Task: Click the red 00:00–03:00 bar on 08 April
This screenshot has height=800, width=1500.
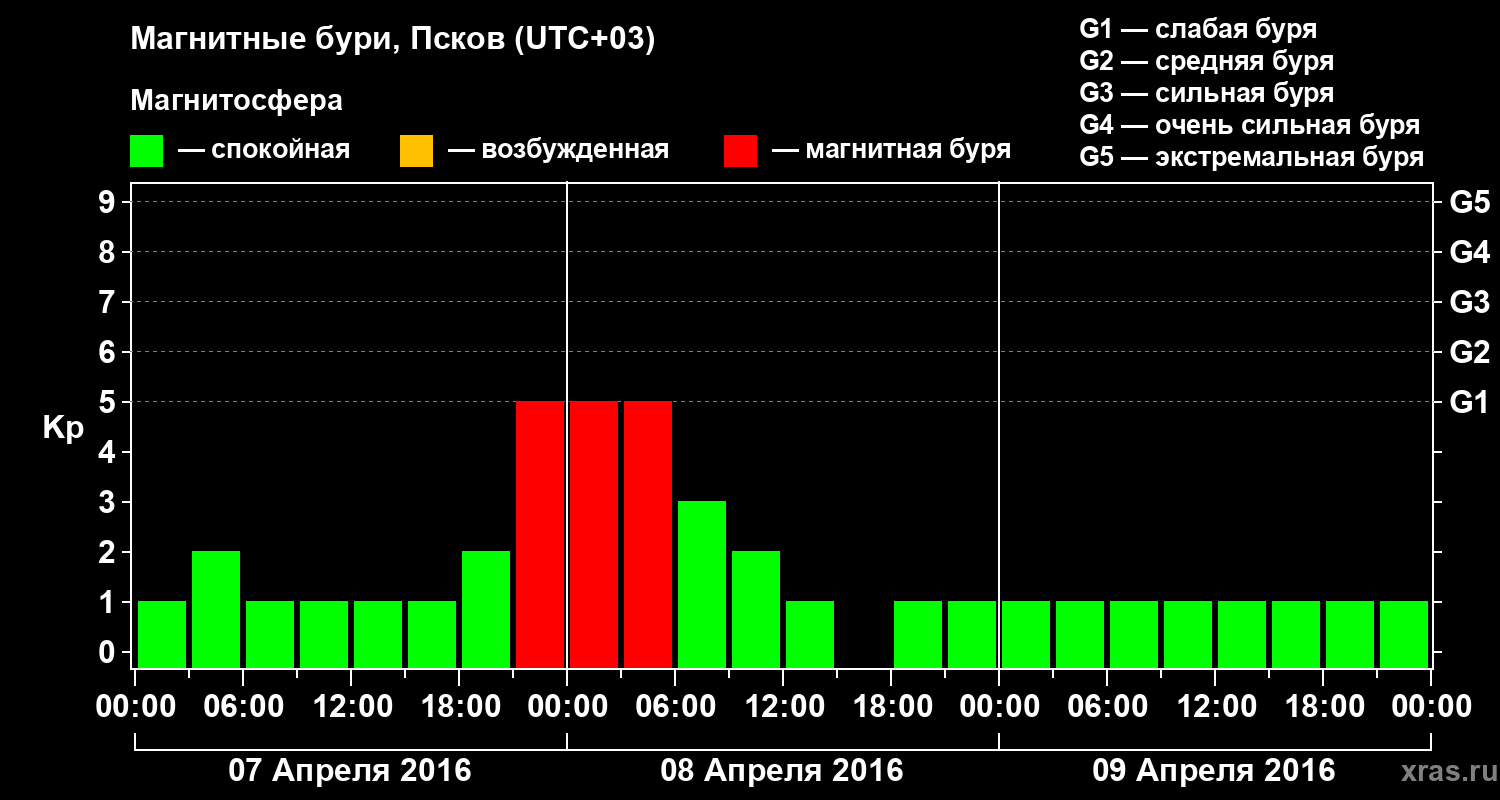Action: (x=594, y=534)
